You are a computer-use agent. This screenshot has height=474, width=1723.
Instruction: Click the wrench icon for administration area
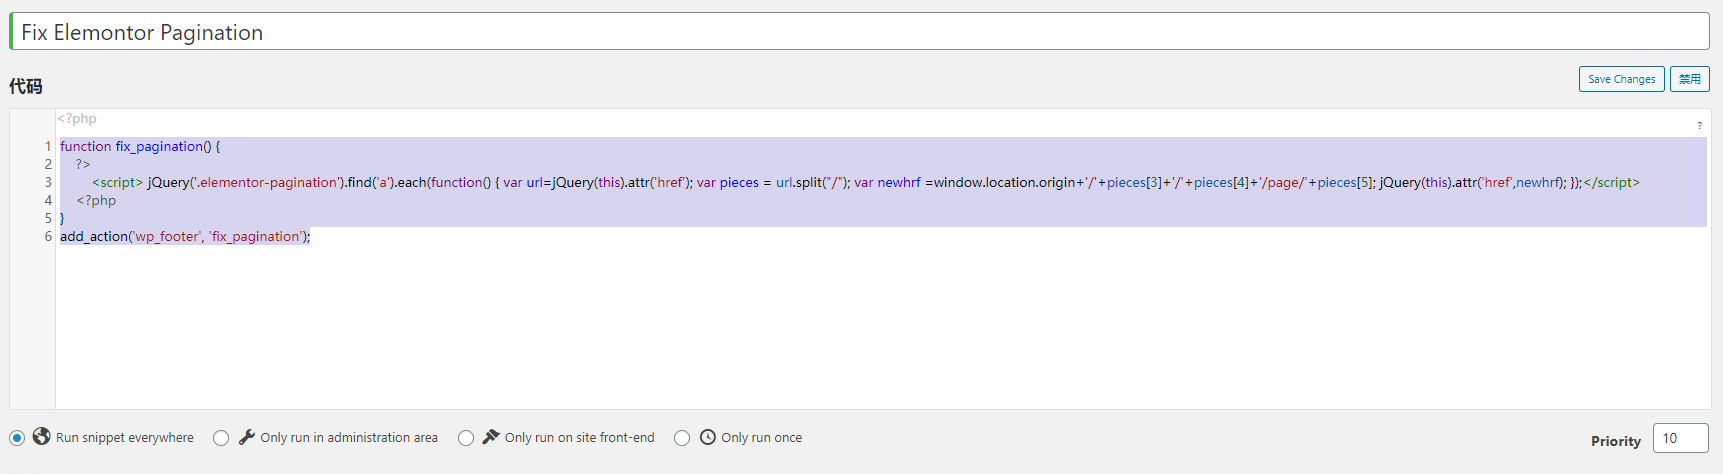(246, 437)
